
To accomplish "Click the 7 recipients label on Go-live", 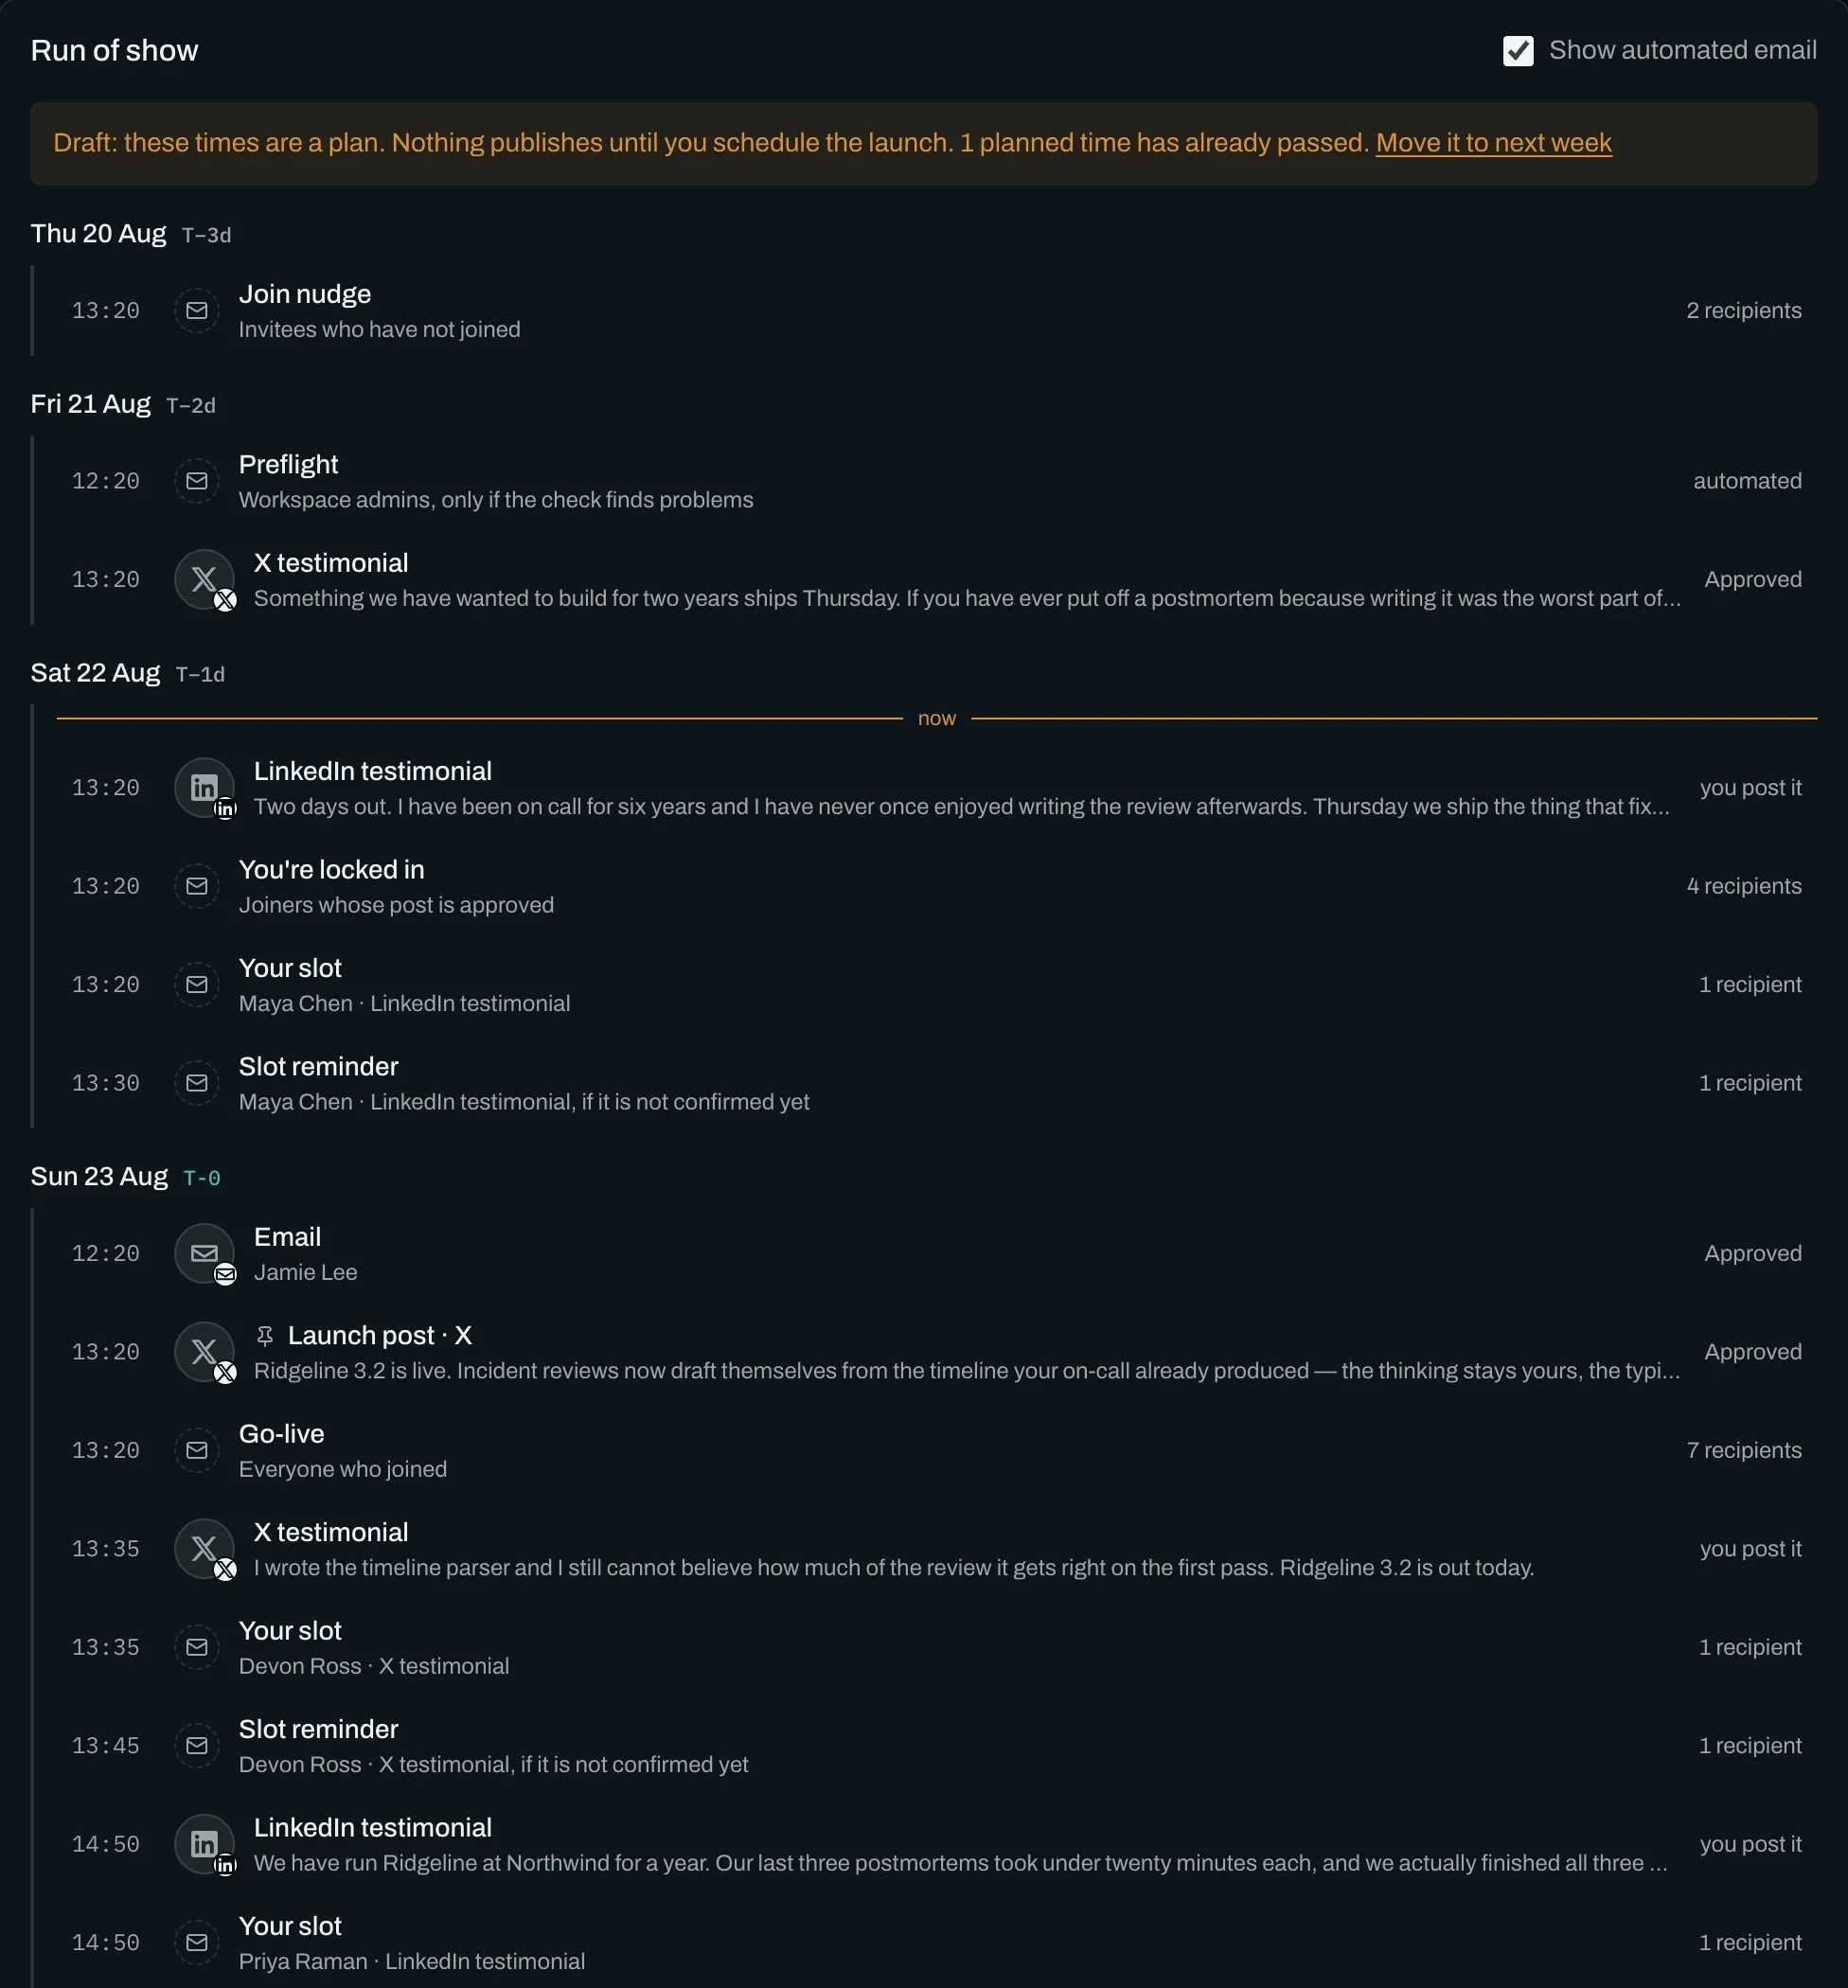I will (x=1744, y=1450).
